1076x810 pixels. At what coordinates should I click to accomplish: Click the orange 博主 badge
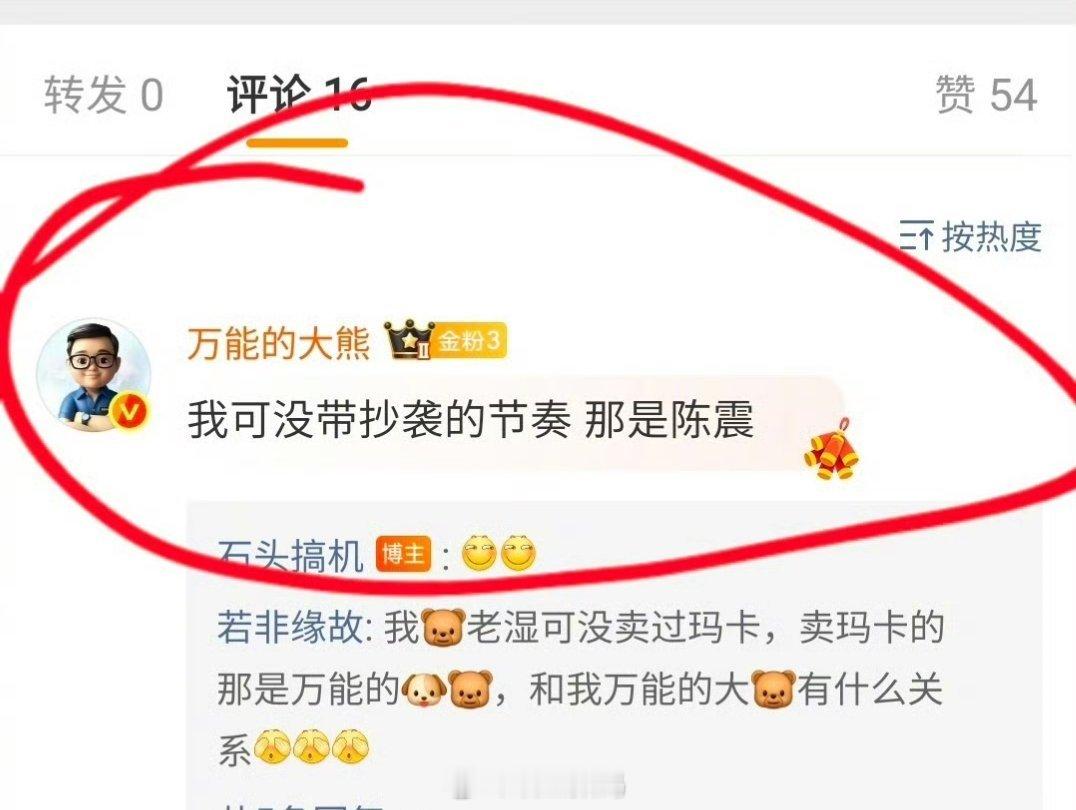coord(404,555)
